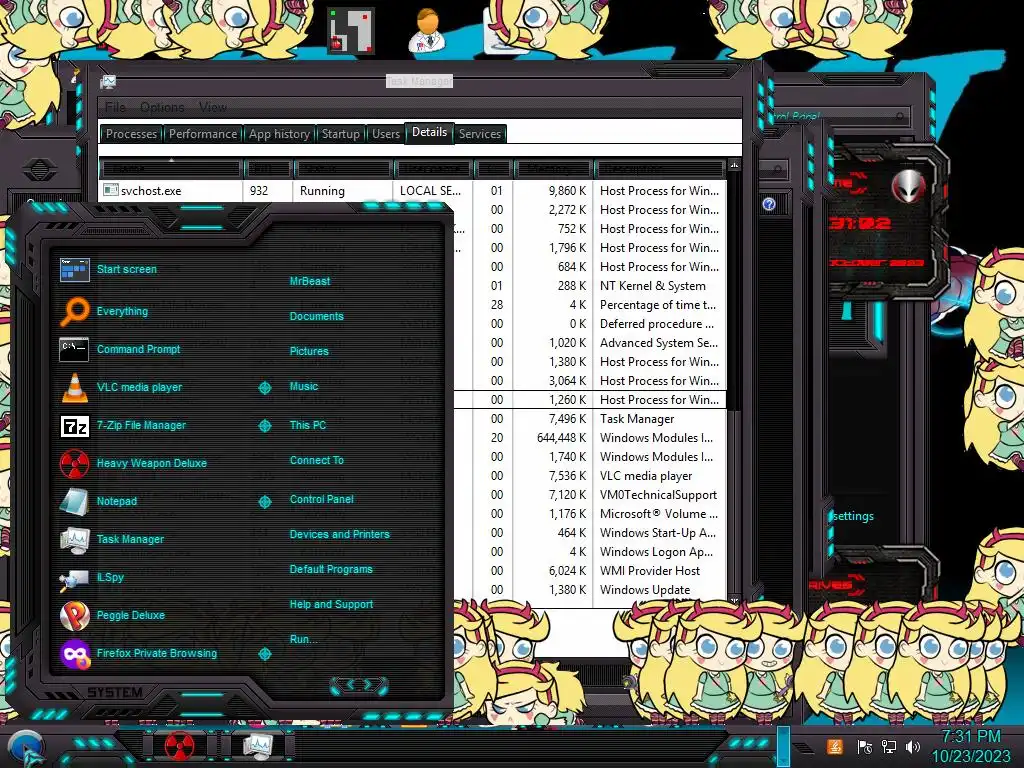
Task: Expand Firefox Private Browsing jump list arrow
Action: [264, 654]
